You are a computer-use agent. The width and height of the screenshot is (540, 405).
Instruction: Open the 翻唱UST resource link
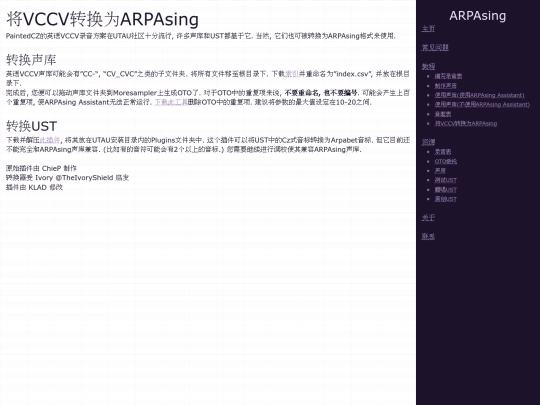(445, 189)
